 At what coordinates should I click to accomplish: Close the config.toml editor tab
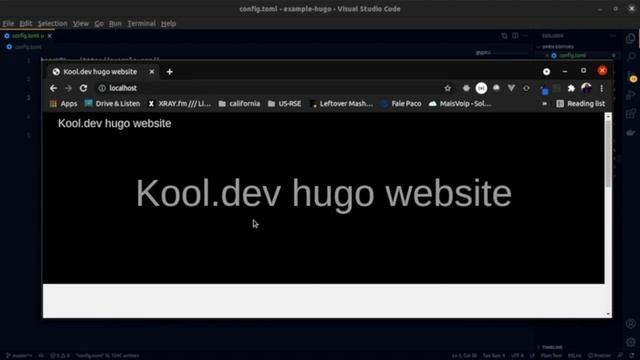49,36
